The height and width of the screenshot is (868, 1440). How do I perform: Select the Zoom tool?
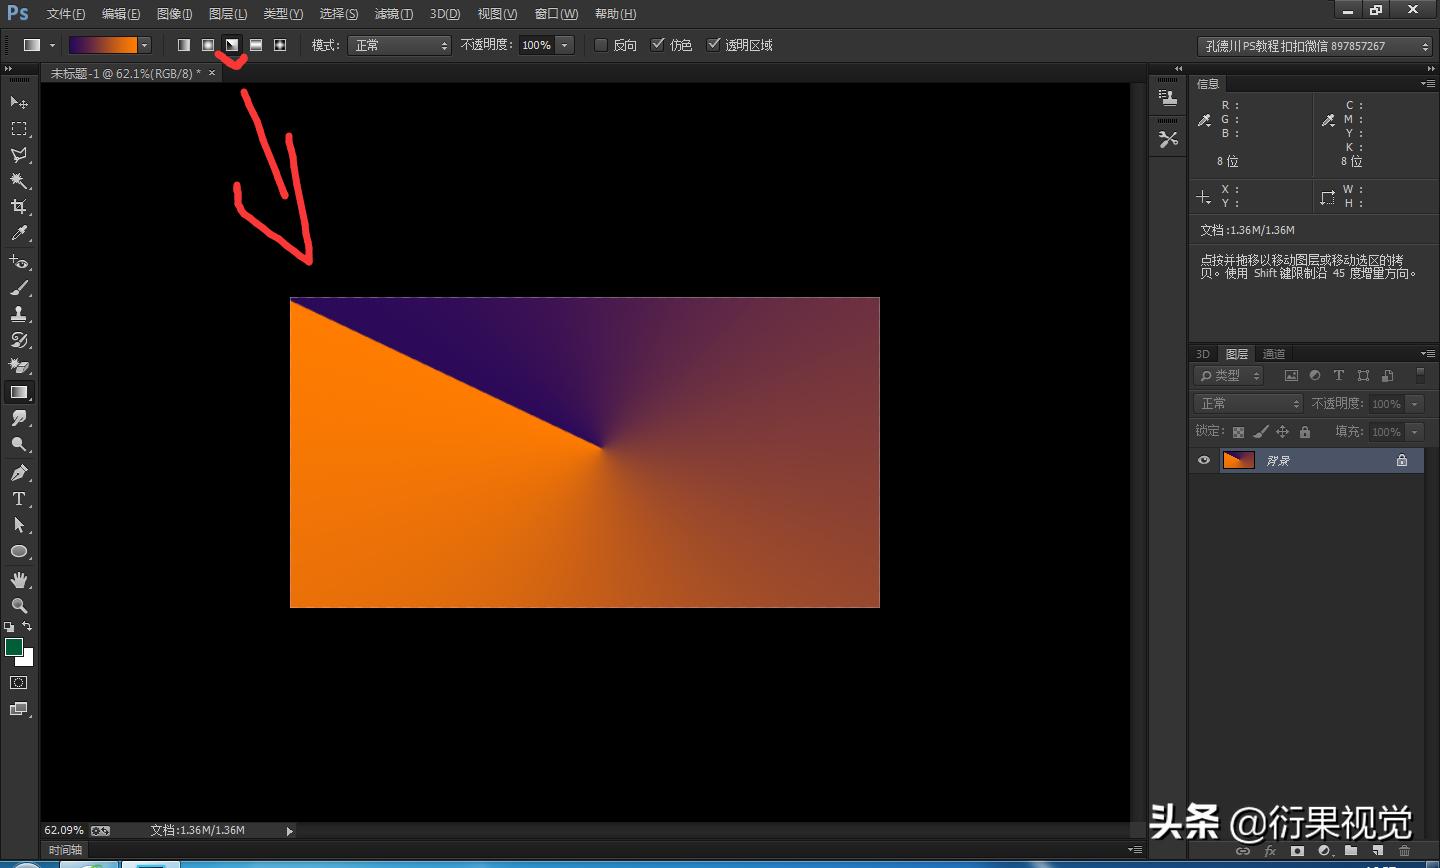19,605
